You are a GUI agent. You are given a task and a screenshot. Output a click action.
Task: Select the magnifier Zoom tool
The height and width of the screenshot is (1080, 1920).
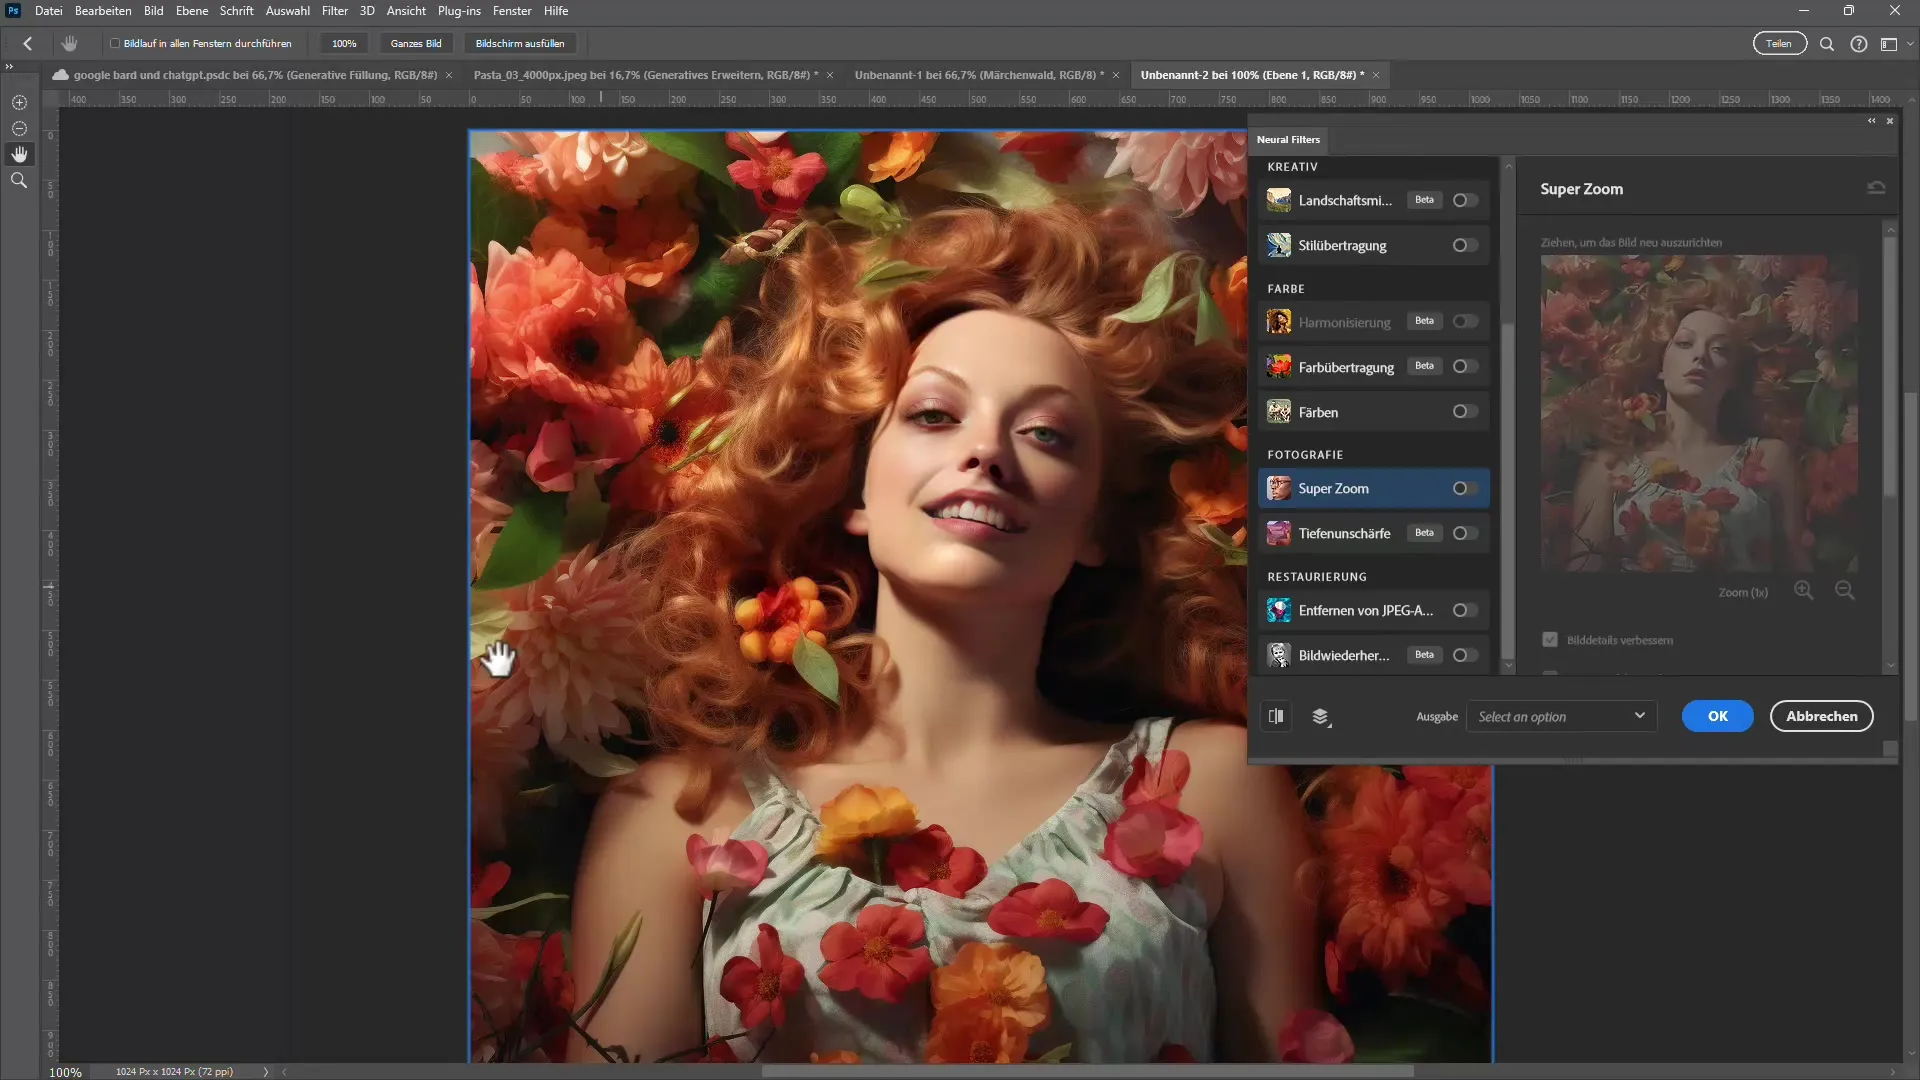[x=19, y=180]
